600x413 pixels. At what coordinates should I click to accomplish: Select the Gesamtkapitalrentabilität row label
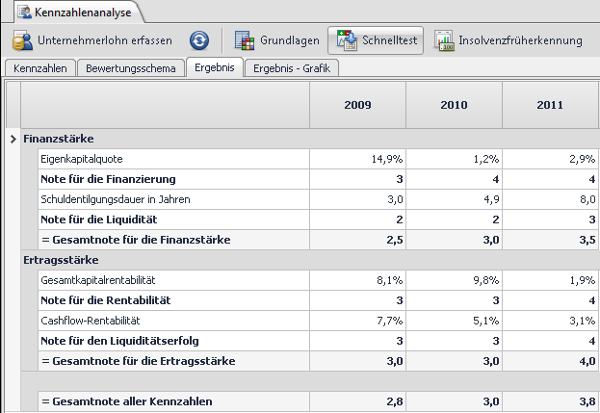(x=98, y=280)
